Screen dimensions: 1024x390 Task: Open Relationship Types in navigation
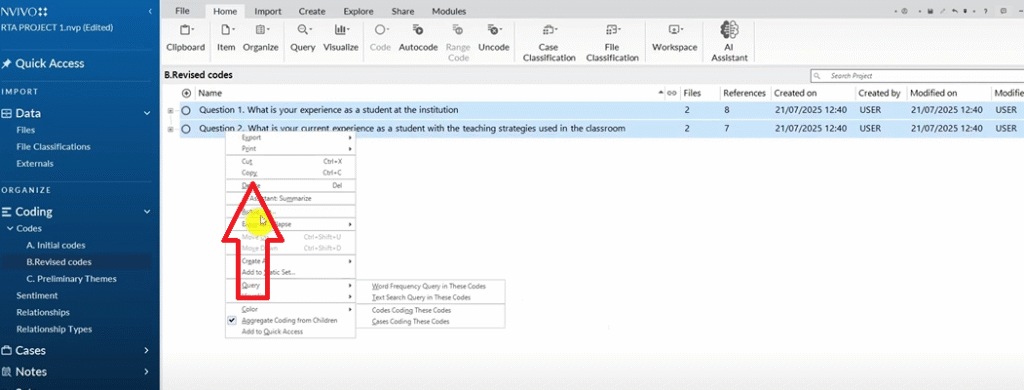pyautogui.click(x=54, y=329)
